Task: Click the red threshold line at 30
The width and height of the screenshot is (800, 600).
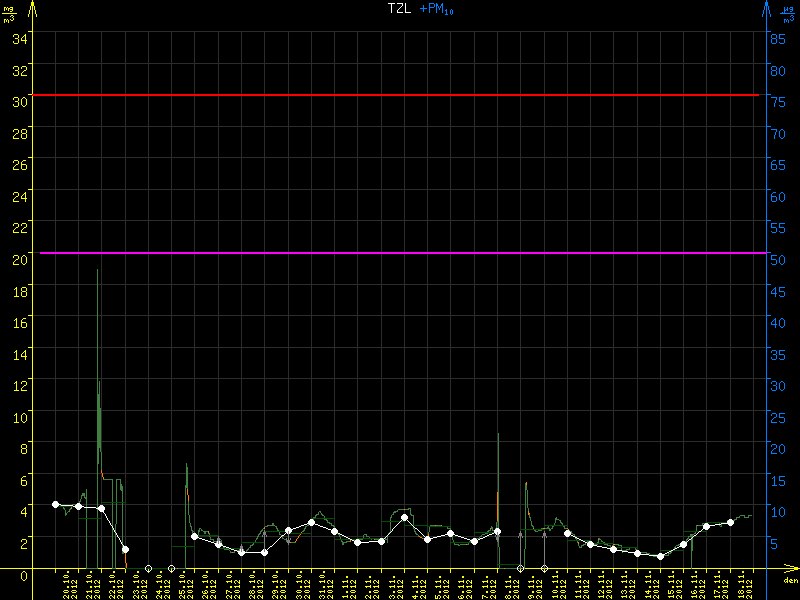Action: [x=400, y=95]
